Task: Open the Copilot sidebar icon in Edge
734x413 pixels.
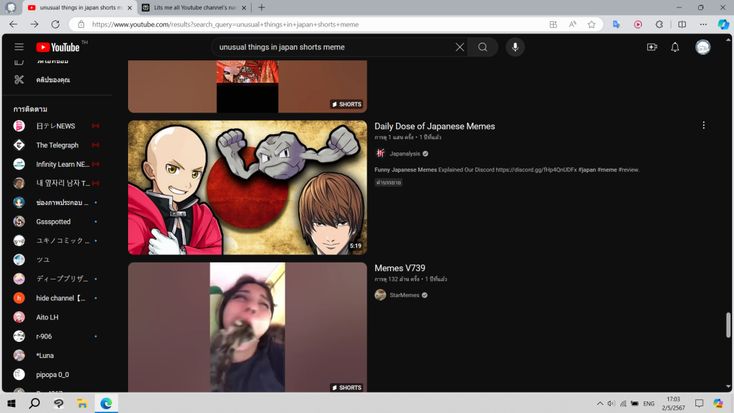Action: coord(723,24)
